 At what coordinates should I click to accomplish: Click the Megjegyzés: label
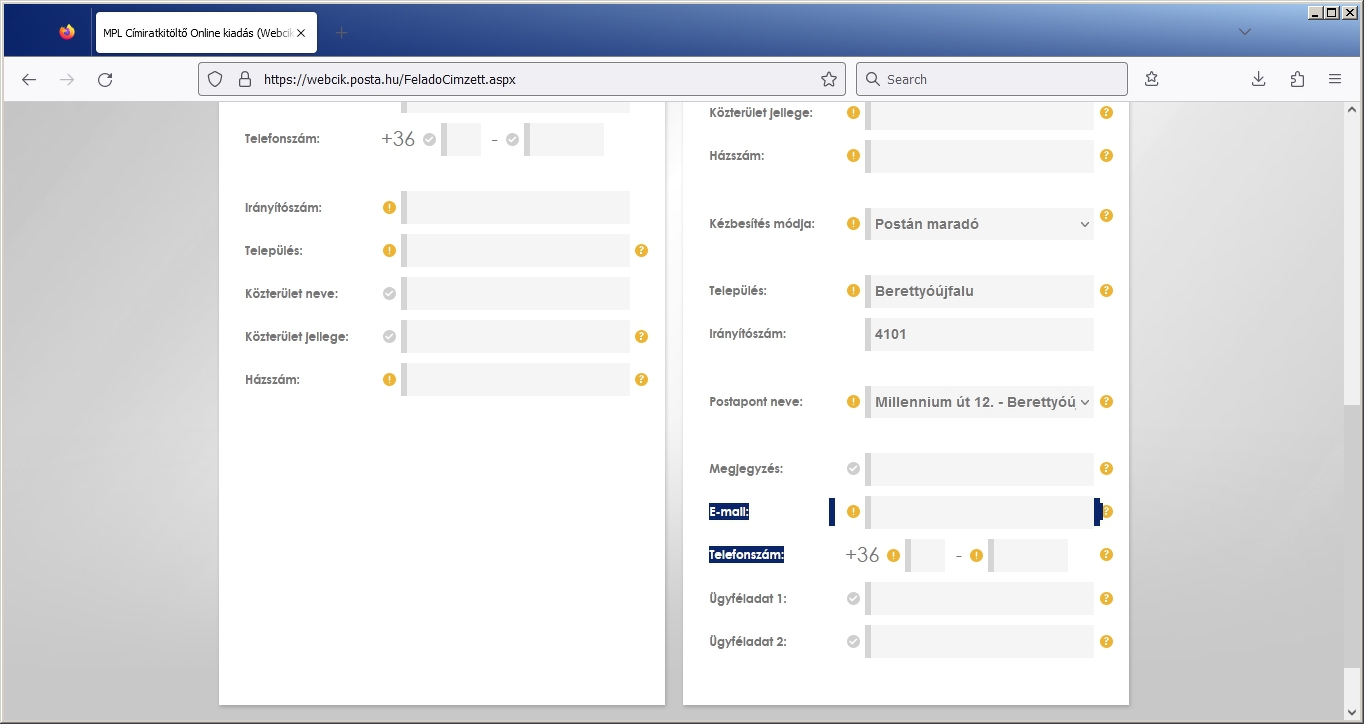pyautogui.click(x=746, y=468)
